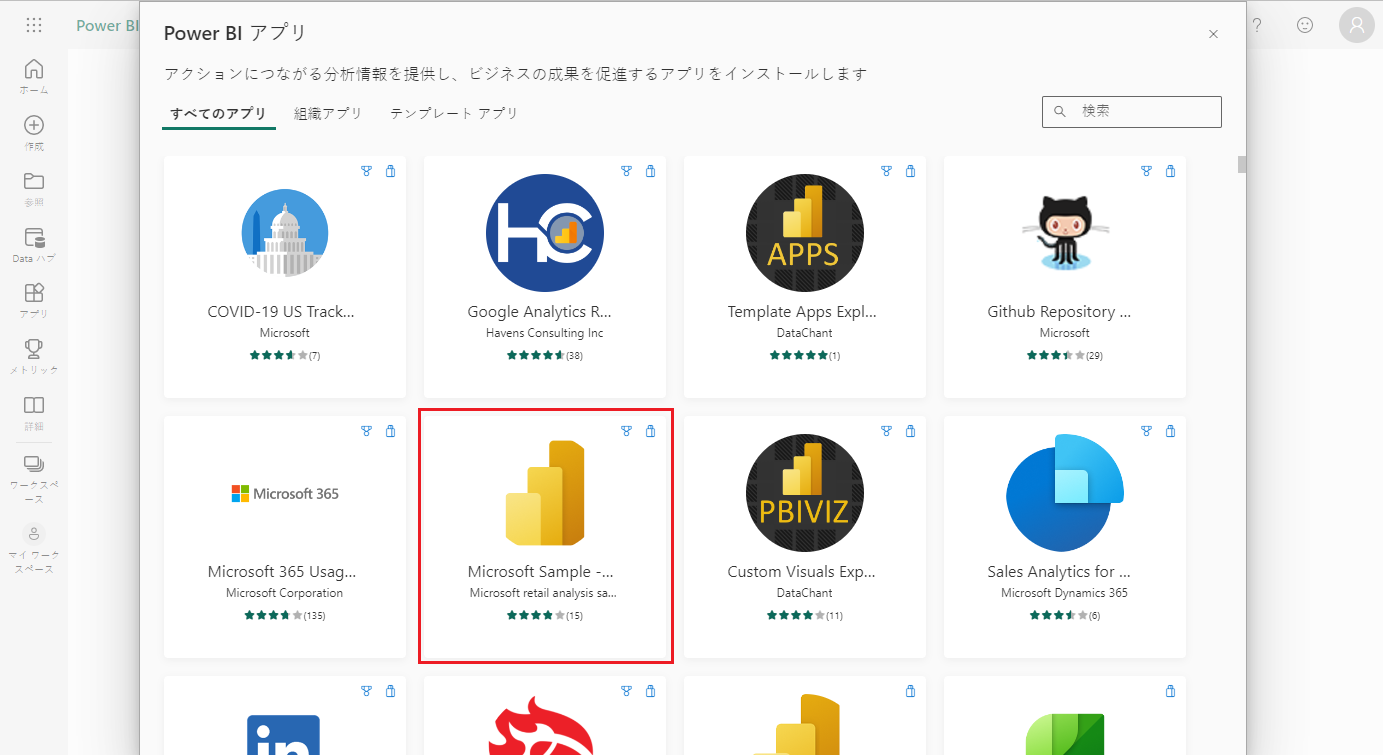Open the Github Repository Octocat thumbnail
1383x755 pixels.
(x=1065, y=233)
